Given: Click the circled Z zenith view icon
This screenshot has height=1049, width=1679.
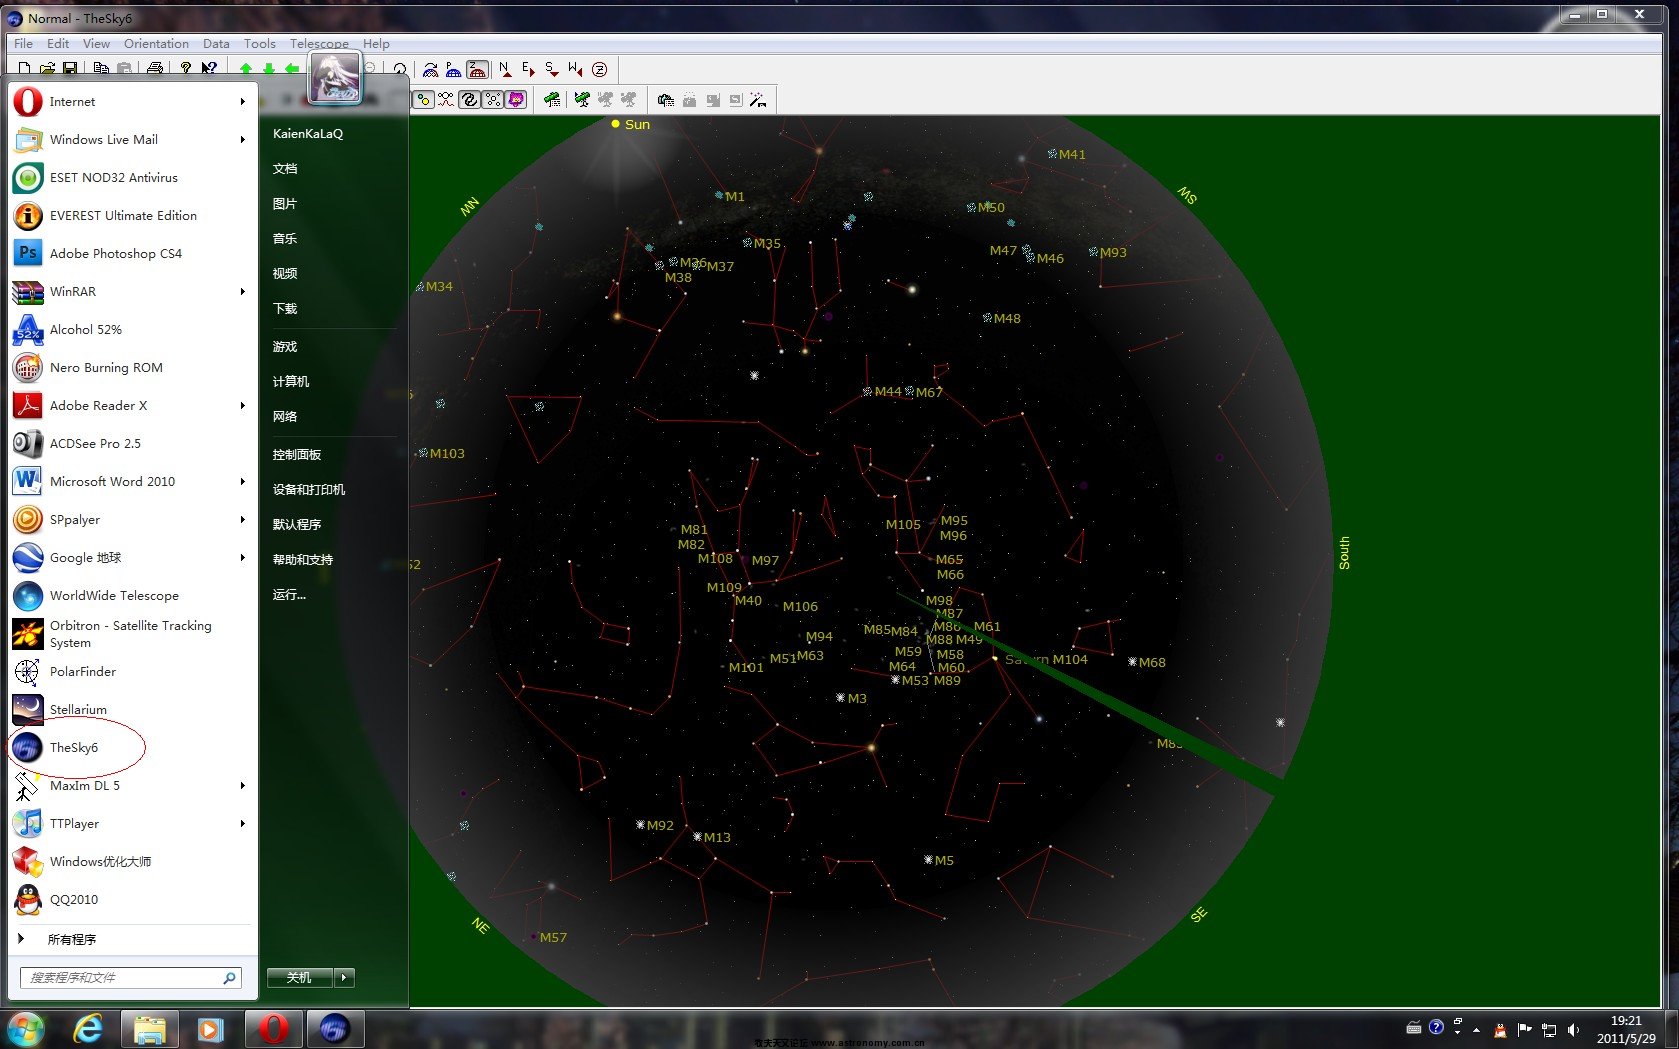Looking at the screenshot, I should point(600,69).
